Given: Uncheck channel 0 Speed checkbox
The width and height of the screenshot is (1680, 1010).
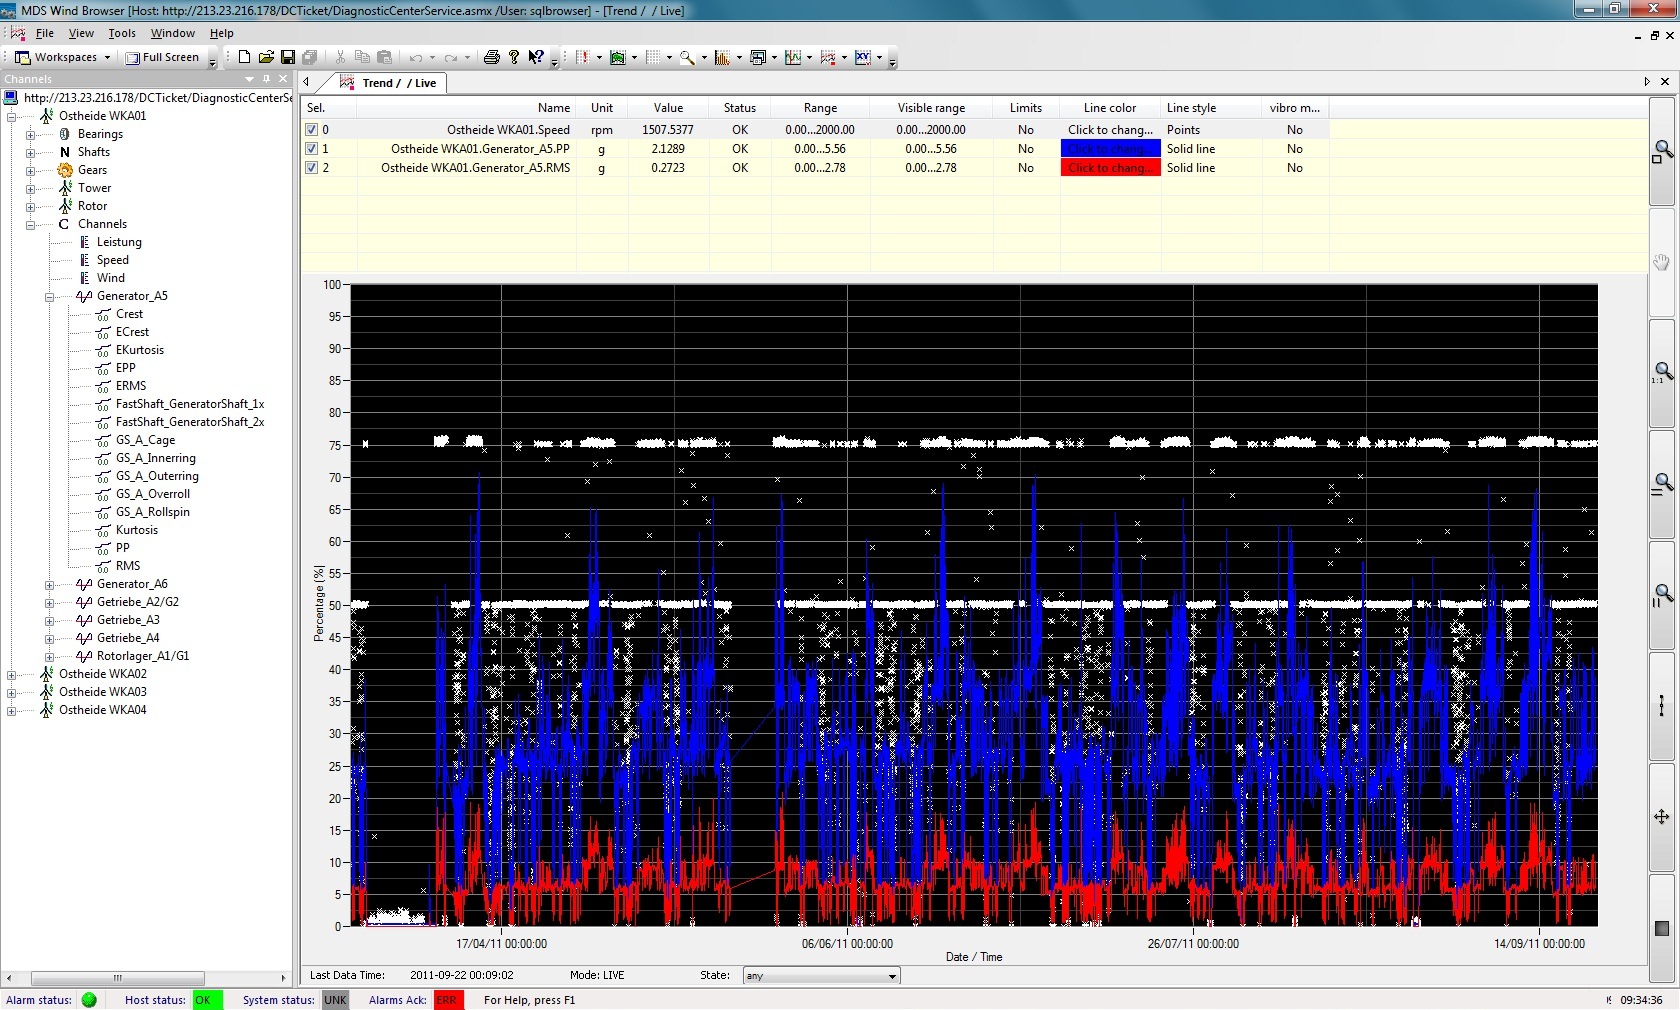Looking at the screenshot, I should (311, 130).
